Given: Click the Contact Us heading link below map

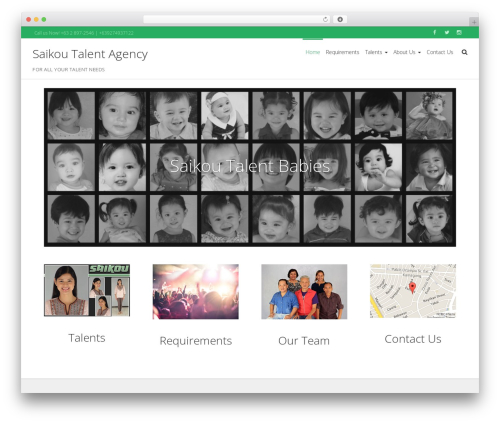Looking at the screenshot, I should click(413, 339).
